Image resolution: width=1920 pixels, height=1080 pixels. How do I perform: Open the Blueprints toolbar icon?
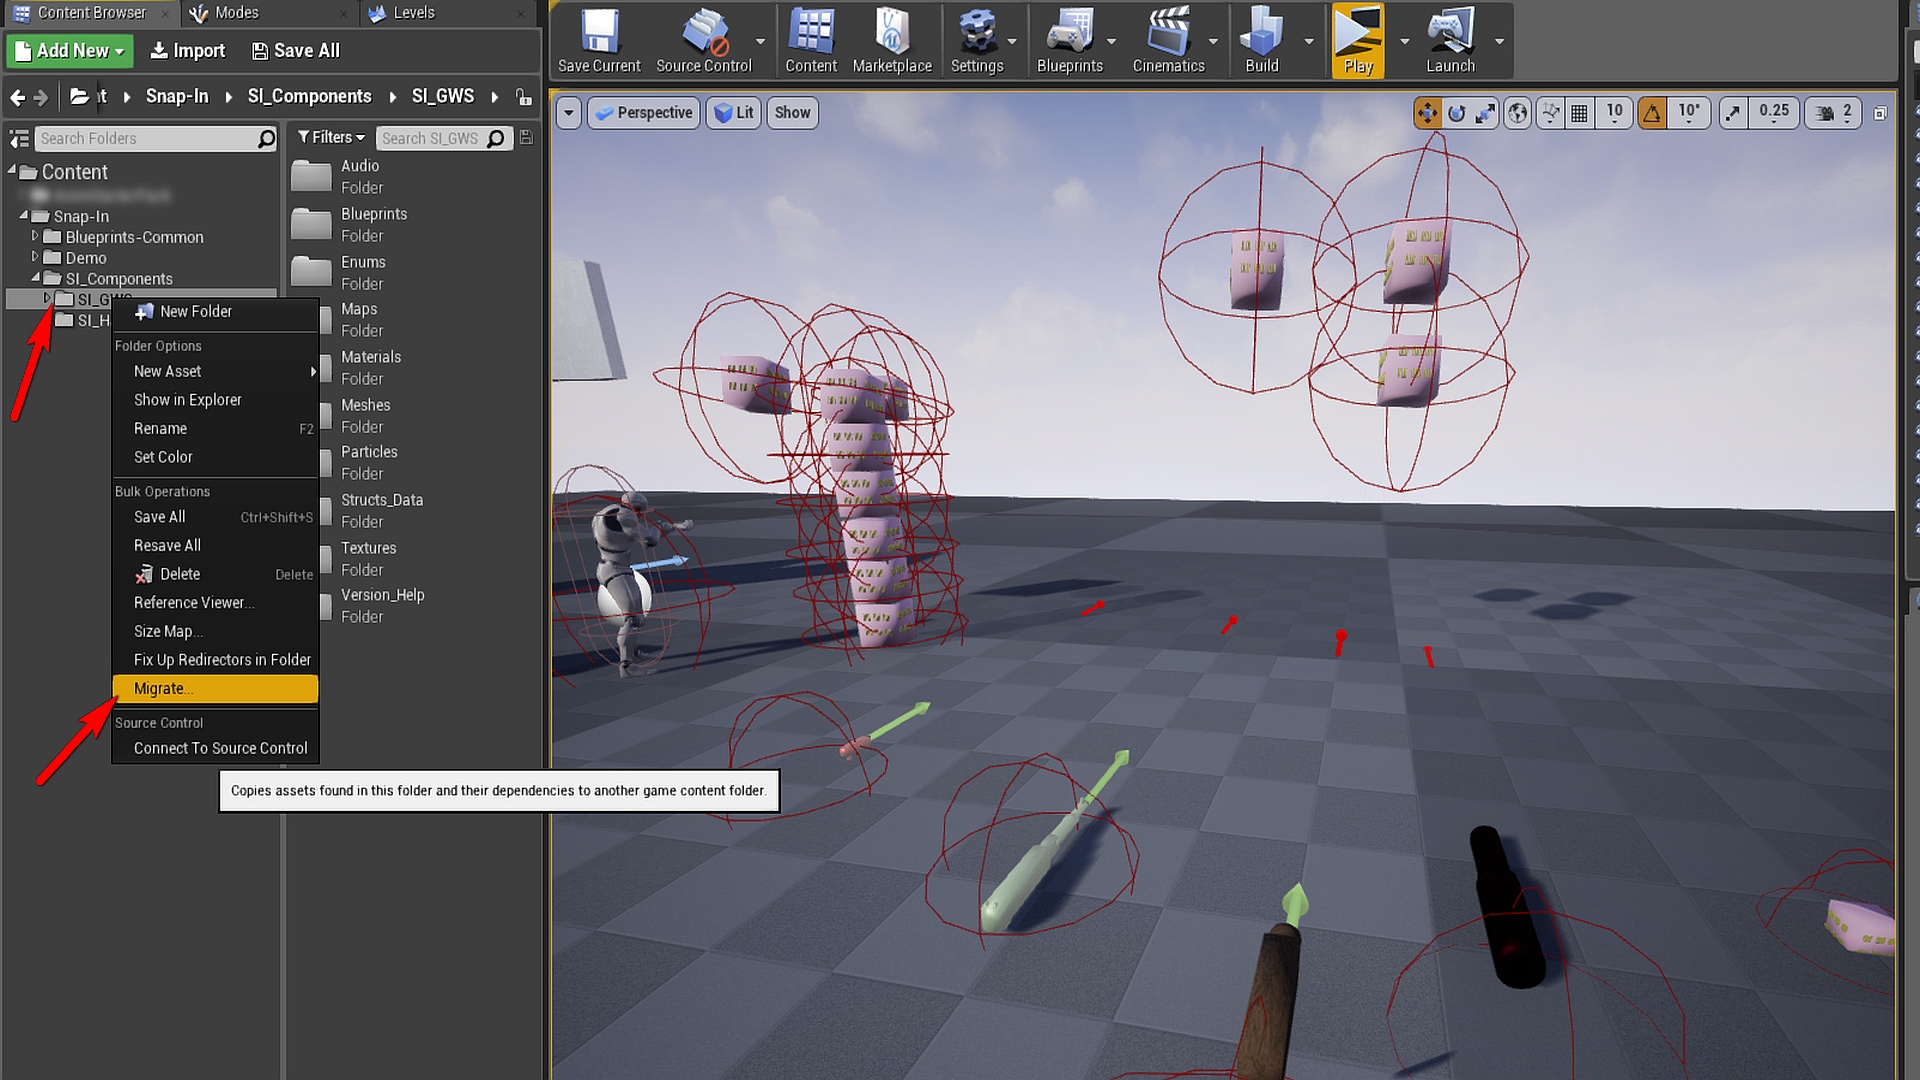coord(1070,40)
